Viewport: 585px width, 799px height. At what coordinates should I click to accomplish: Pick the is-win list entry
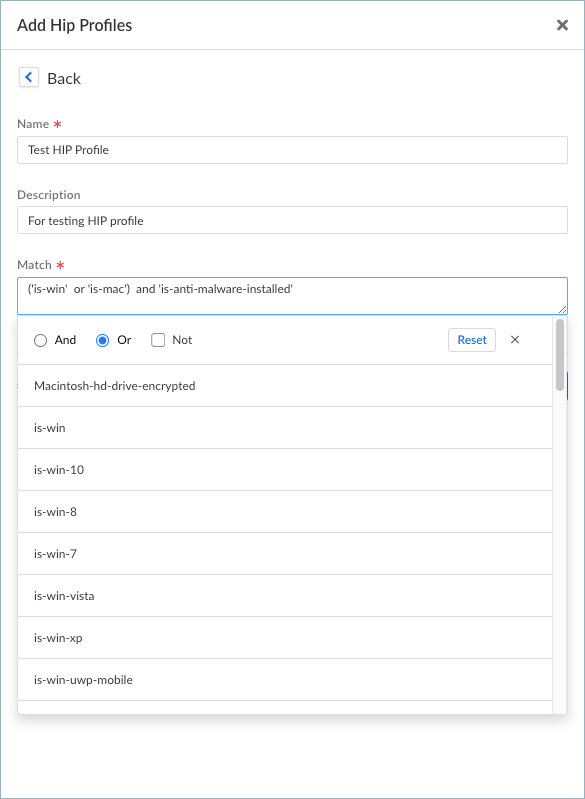(x=285, y=428)
